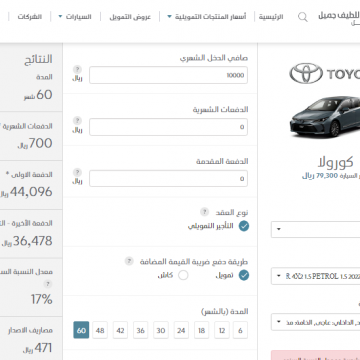The height and width of the screenshot is (360, 360).
Task: Show help icon under annual rate result
Action: point(48,284)
